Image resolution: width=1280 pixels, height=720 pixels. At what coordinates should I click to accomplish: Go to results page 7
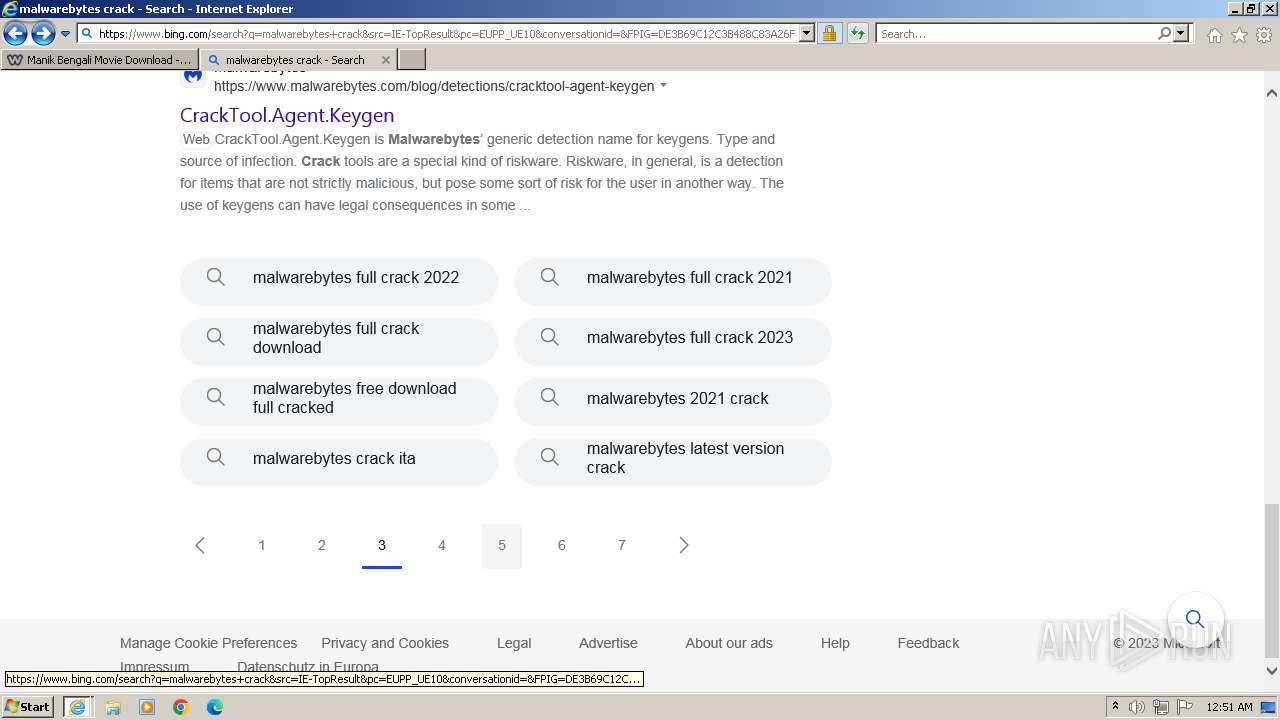point(622,545)
